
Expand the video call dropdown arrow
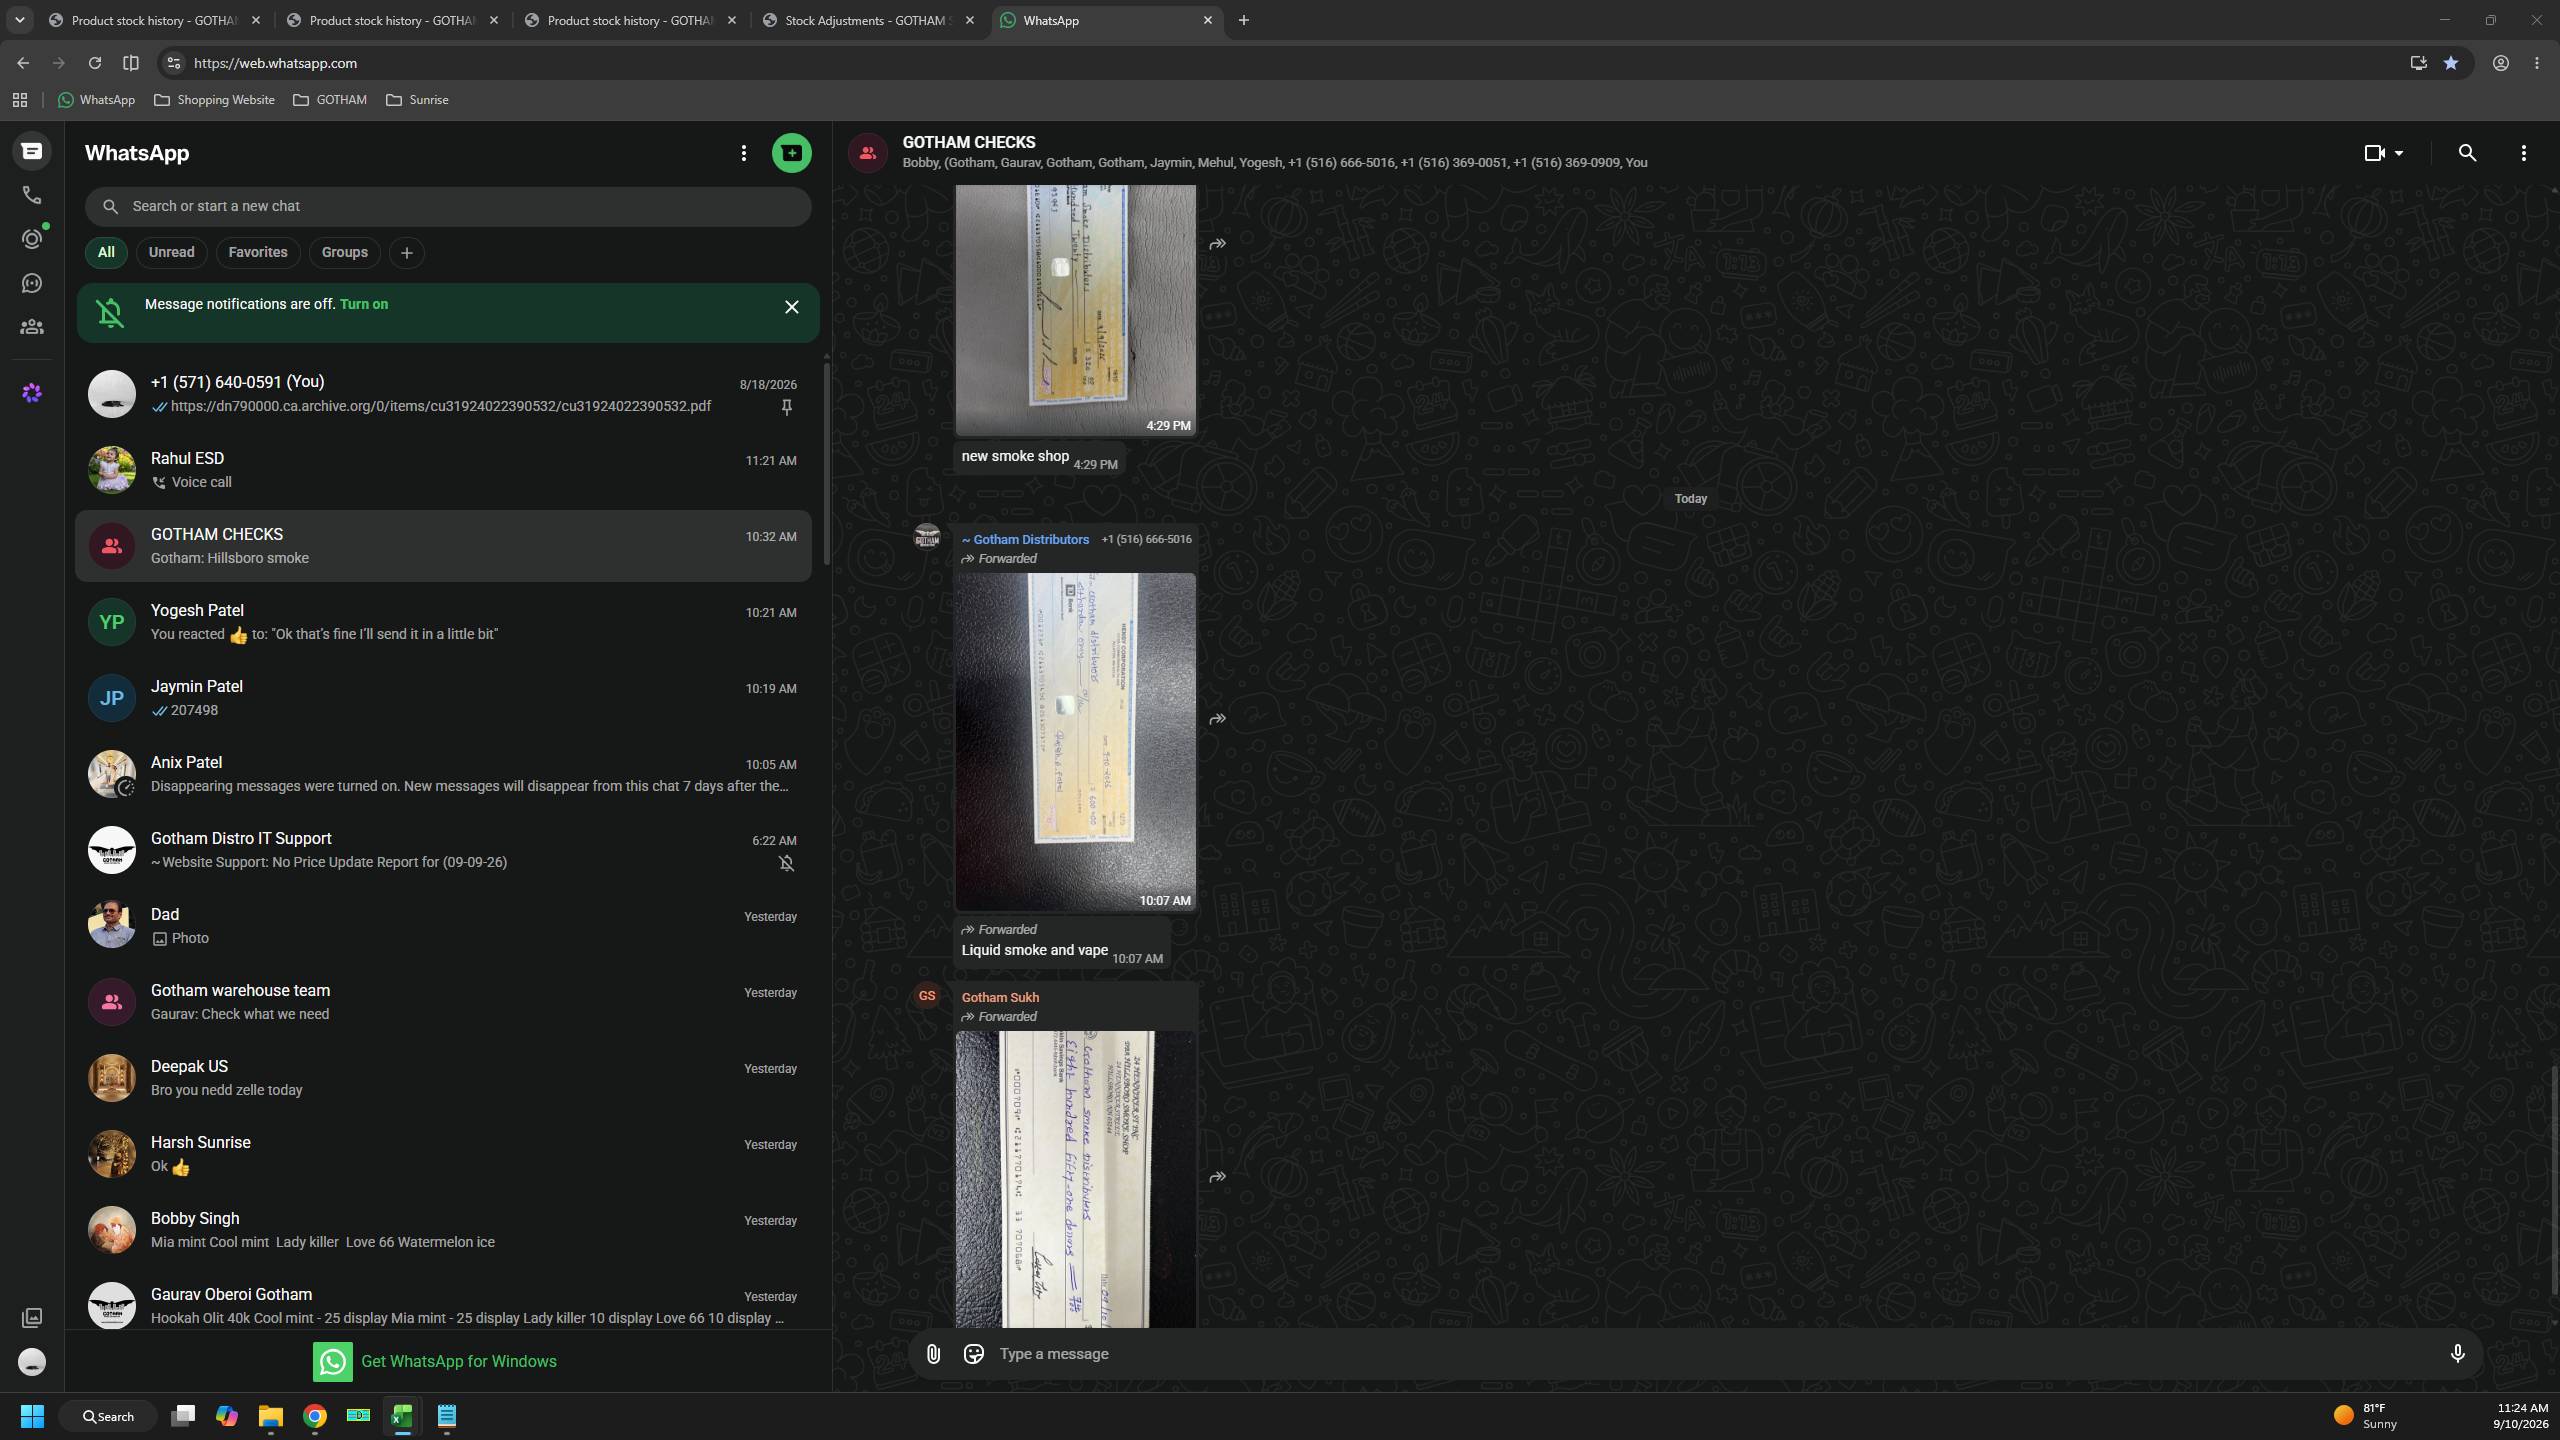[x=2399, y=153]
